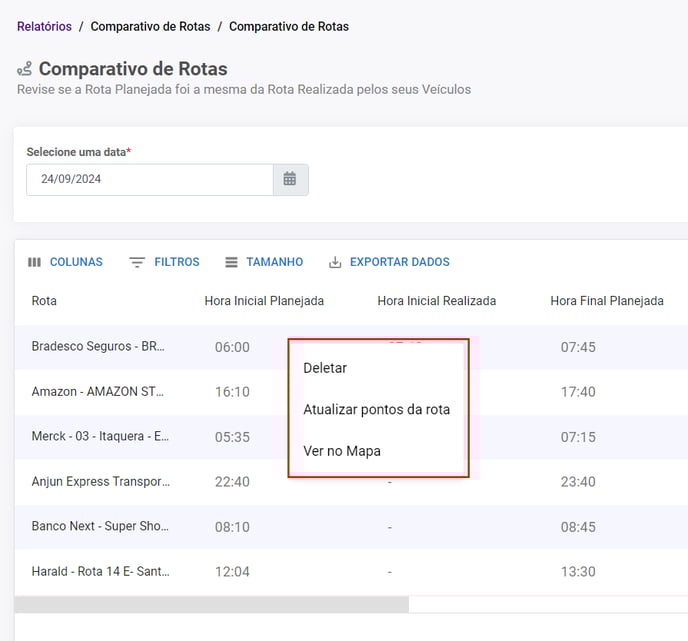This screenshot has width=688, height=641.
Task: Click the horizontal table scrollbar
Action: (211, 605)
